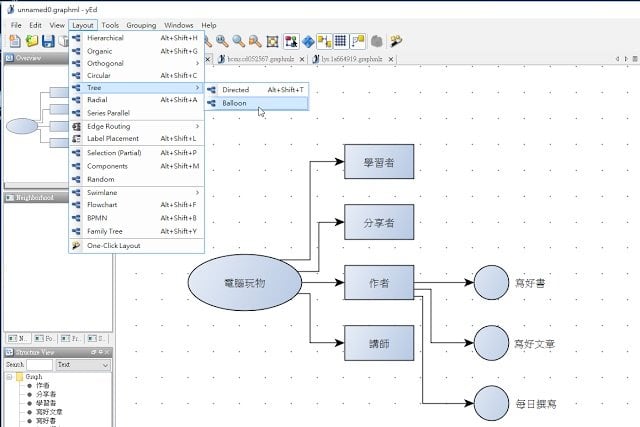The image size is (640, 427).
Task: Click the Edge Routing menu icon
Action: coord(76,127)
